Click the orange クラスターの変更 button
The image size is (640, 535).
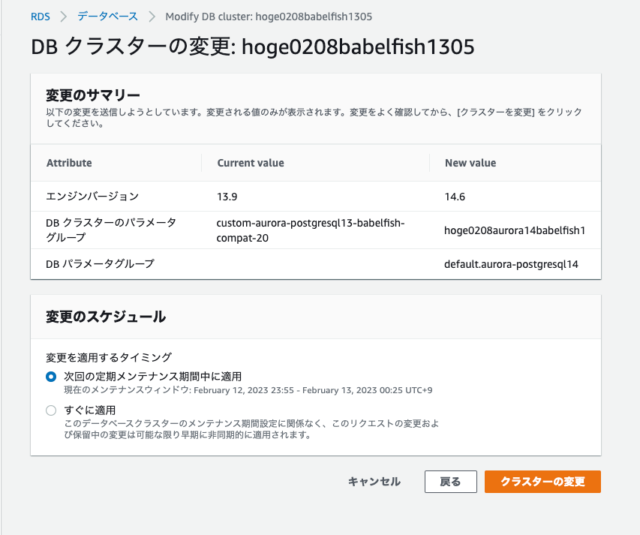[x=543, y=482]
